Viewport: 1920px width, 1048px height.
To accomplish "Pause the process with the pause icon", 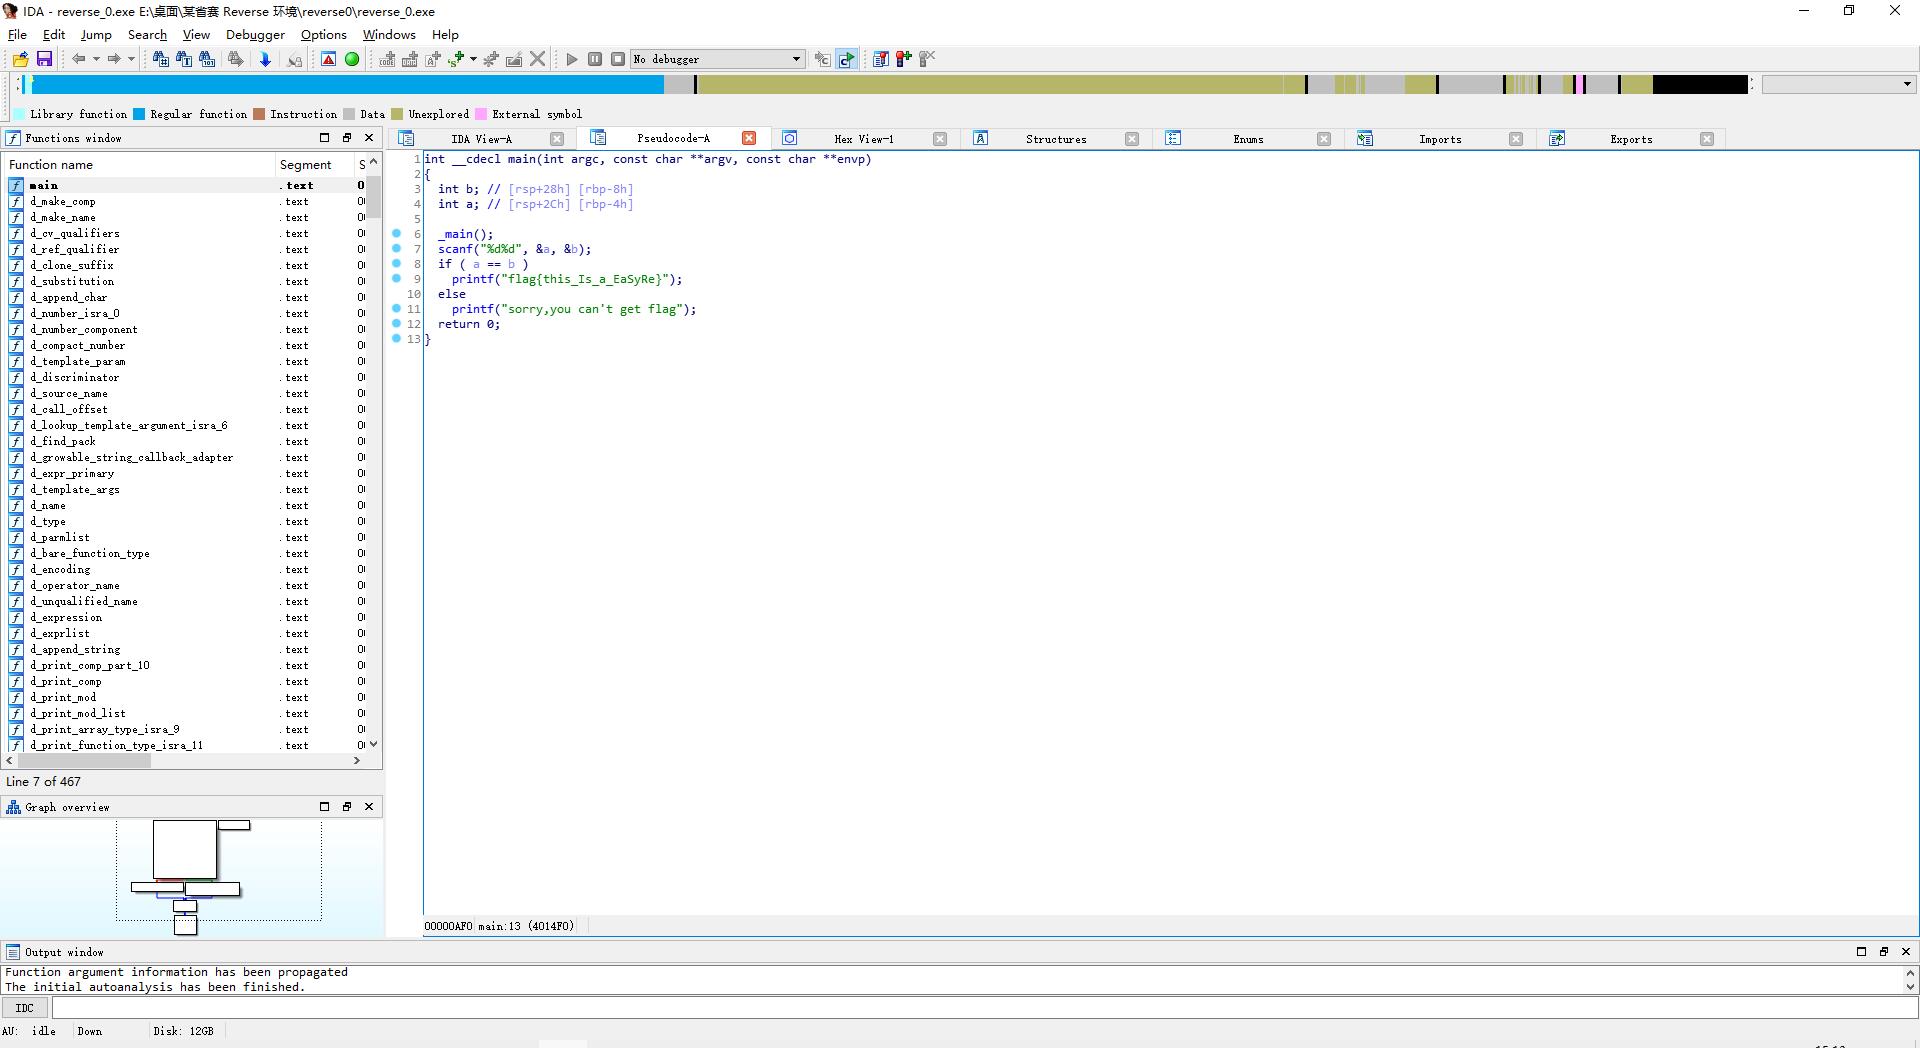I will [x=595, y=59].
